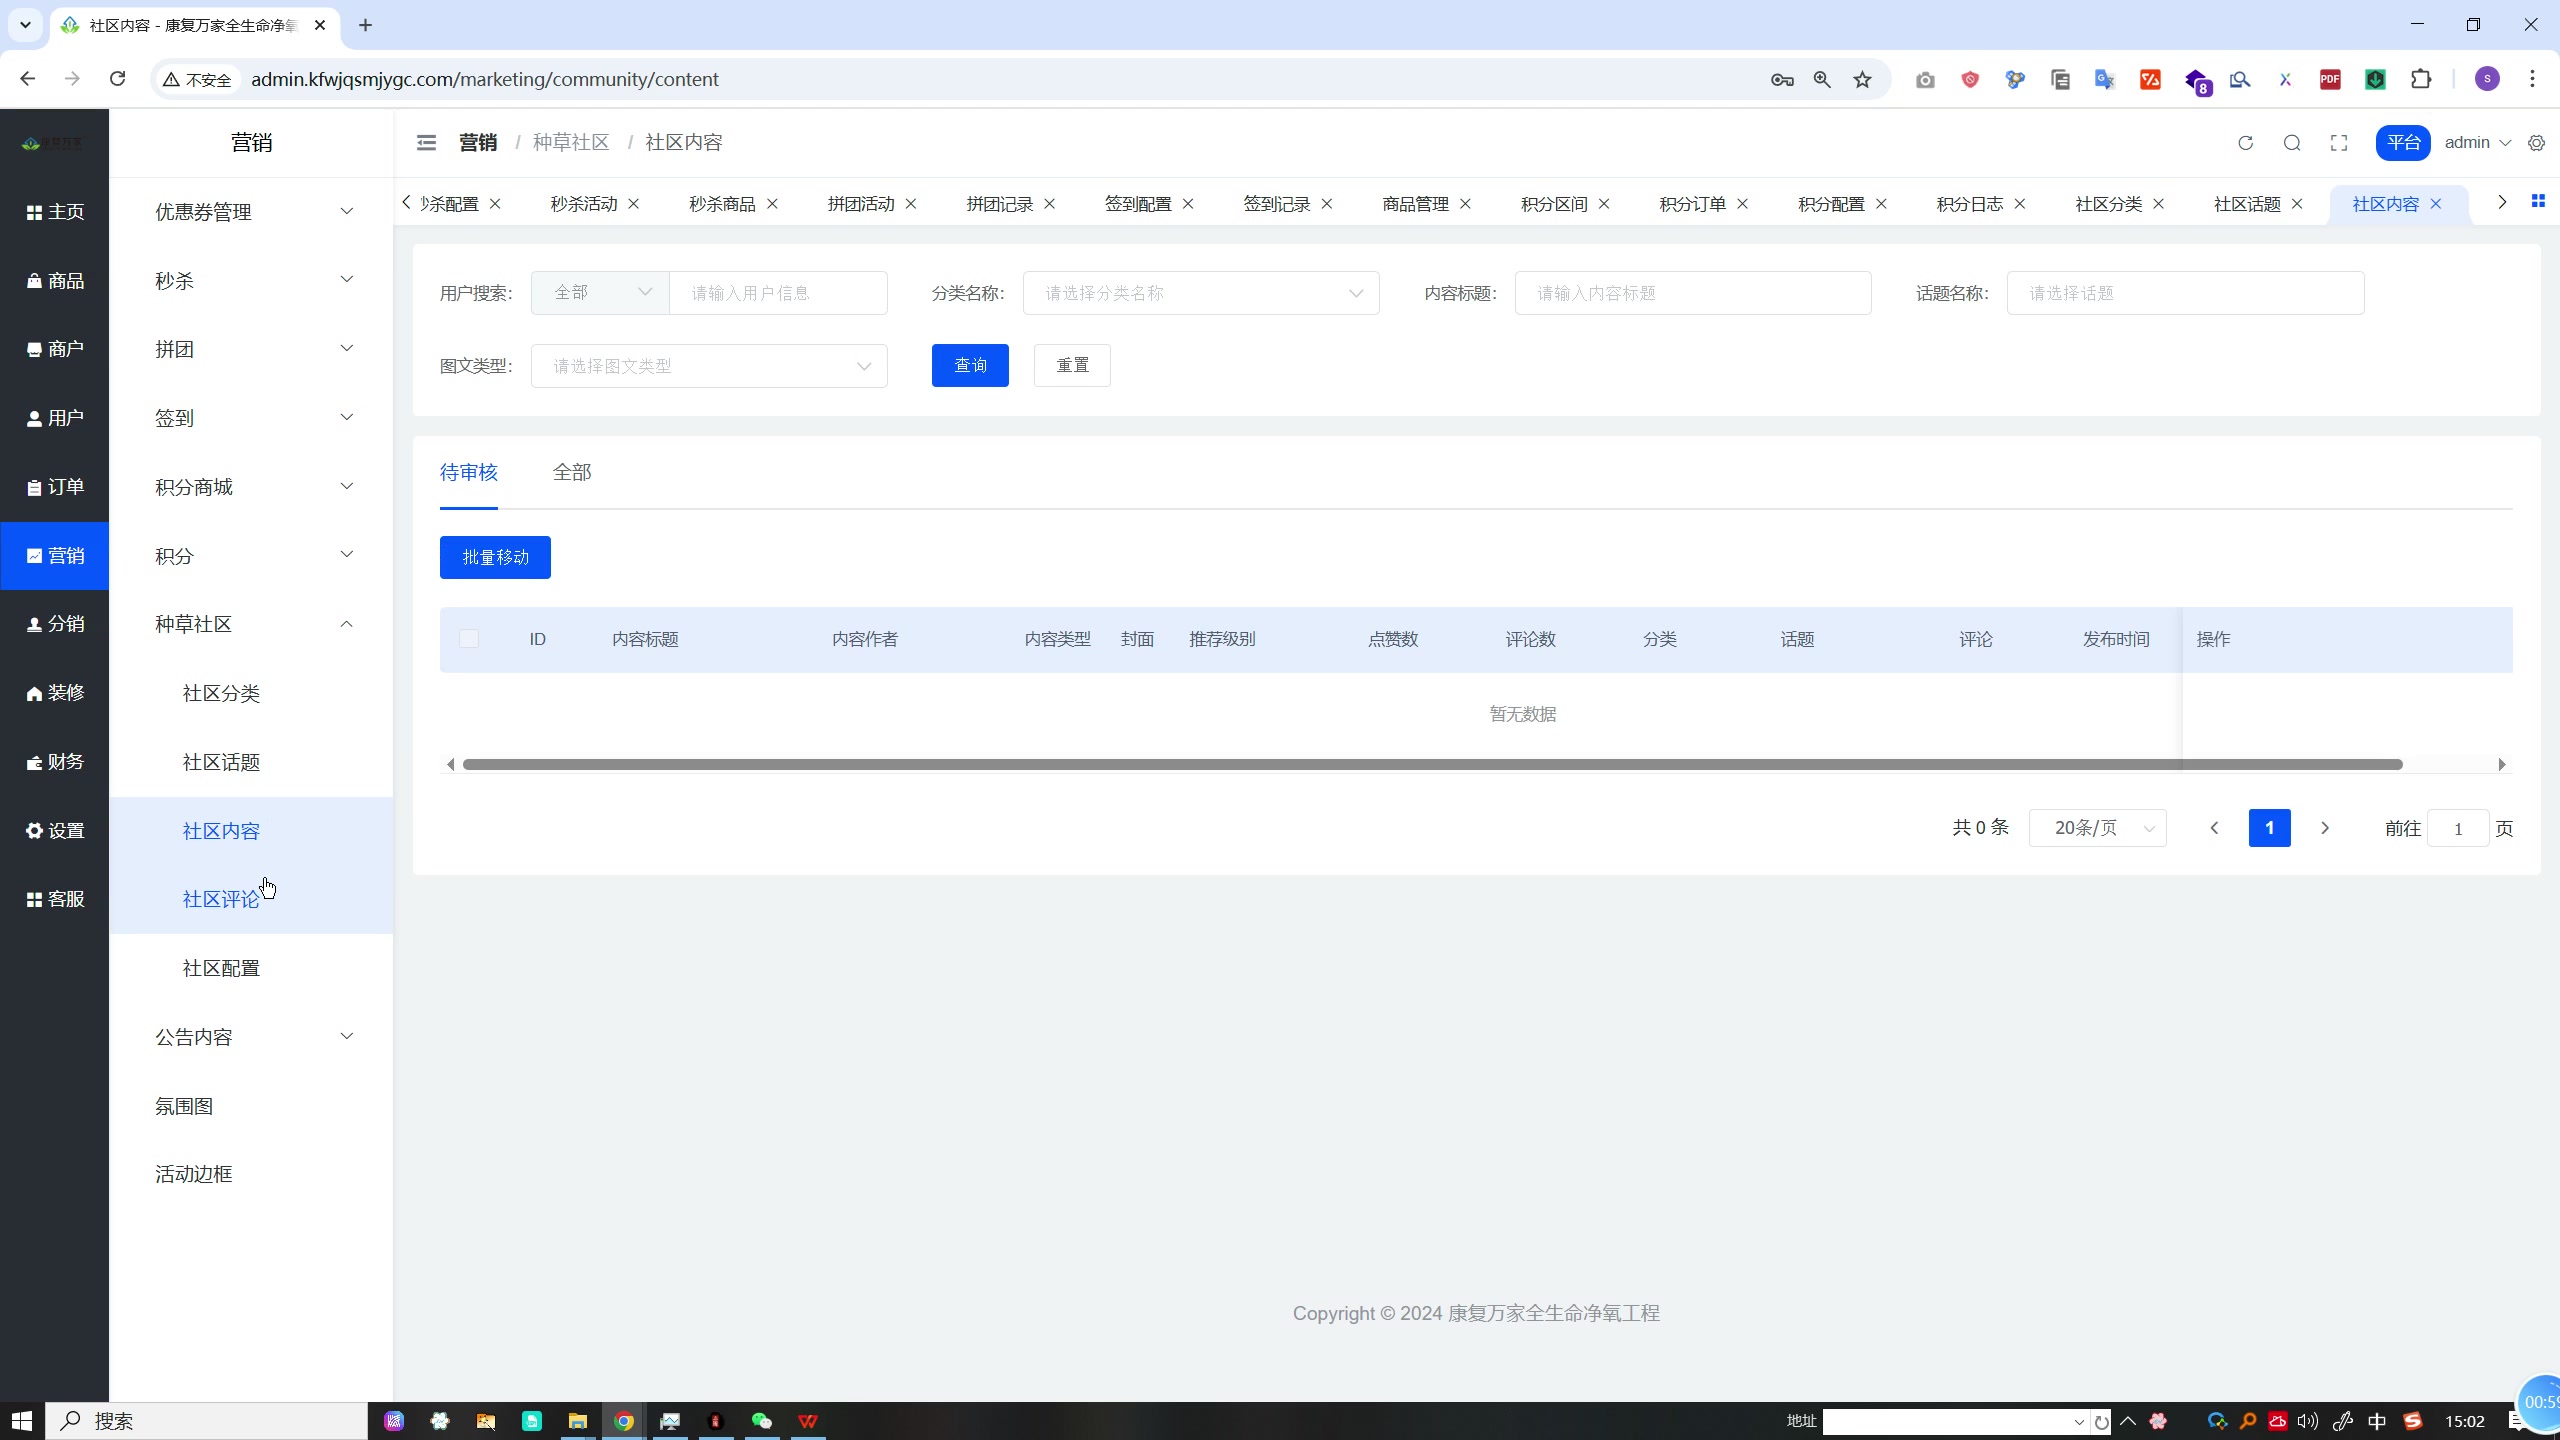
Task: Open the header search magnifier icon
Action: tap(2292, 143)
